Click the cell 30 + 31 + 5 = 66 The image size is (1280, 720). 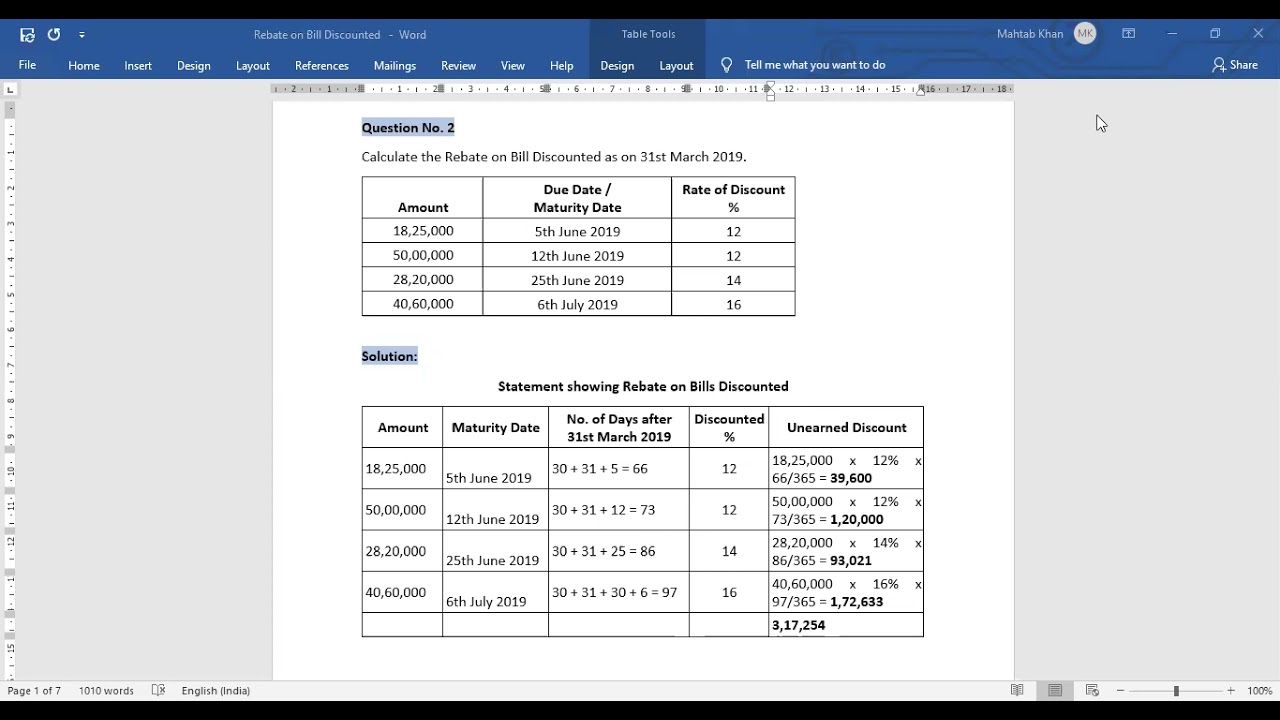point(618,468)
